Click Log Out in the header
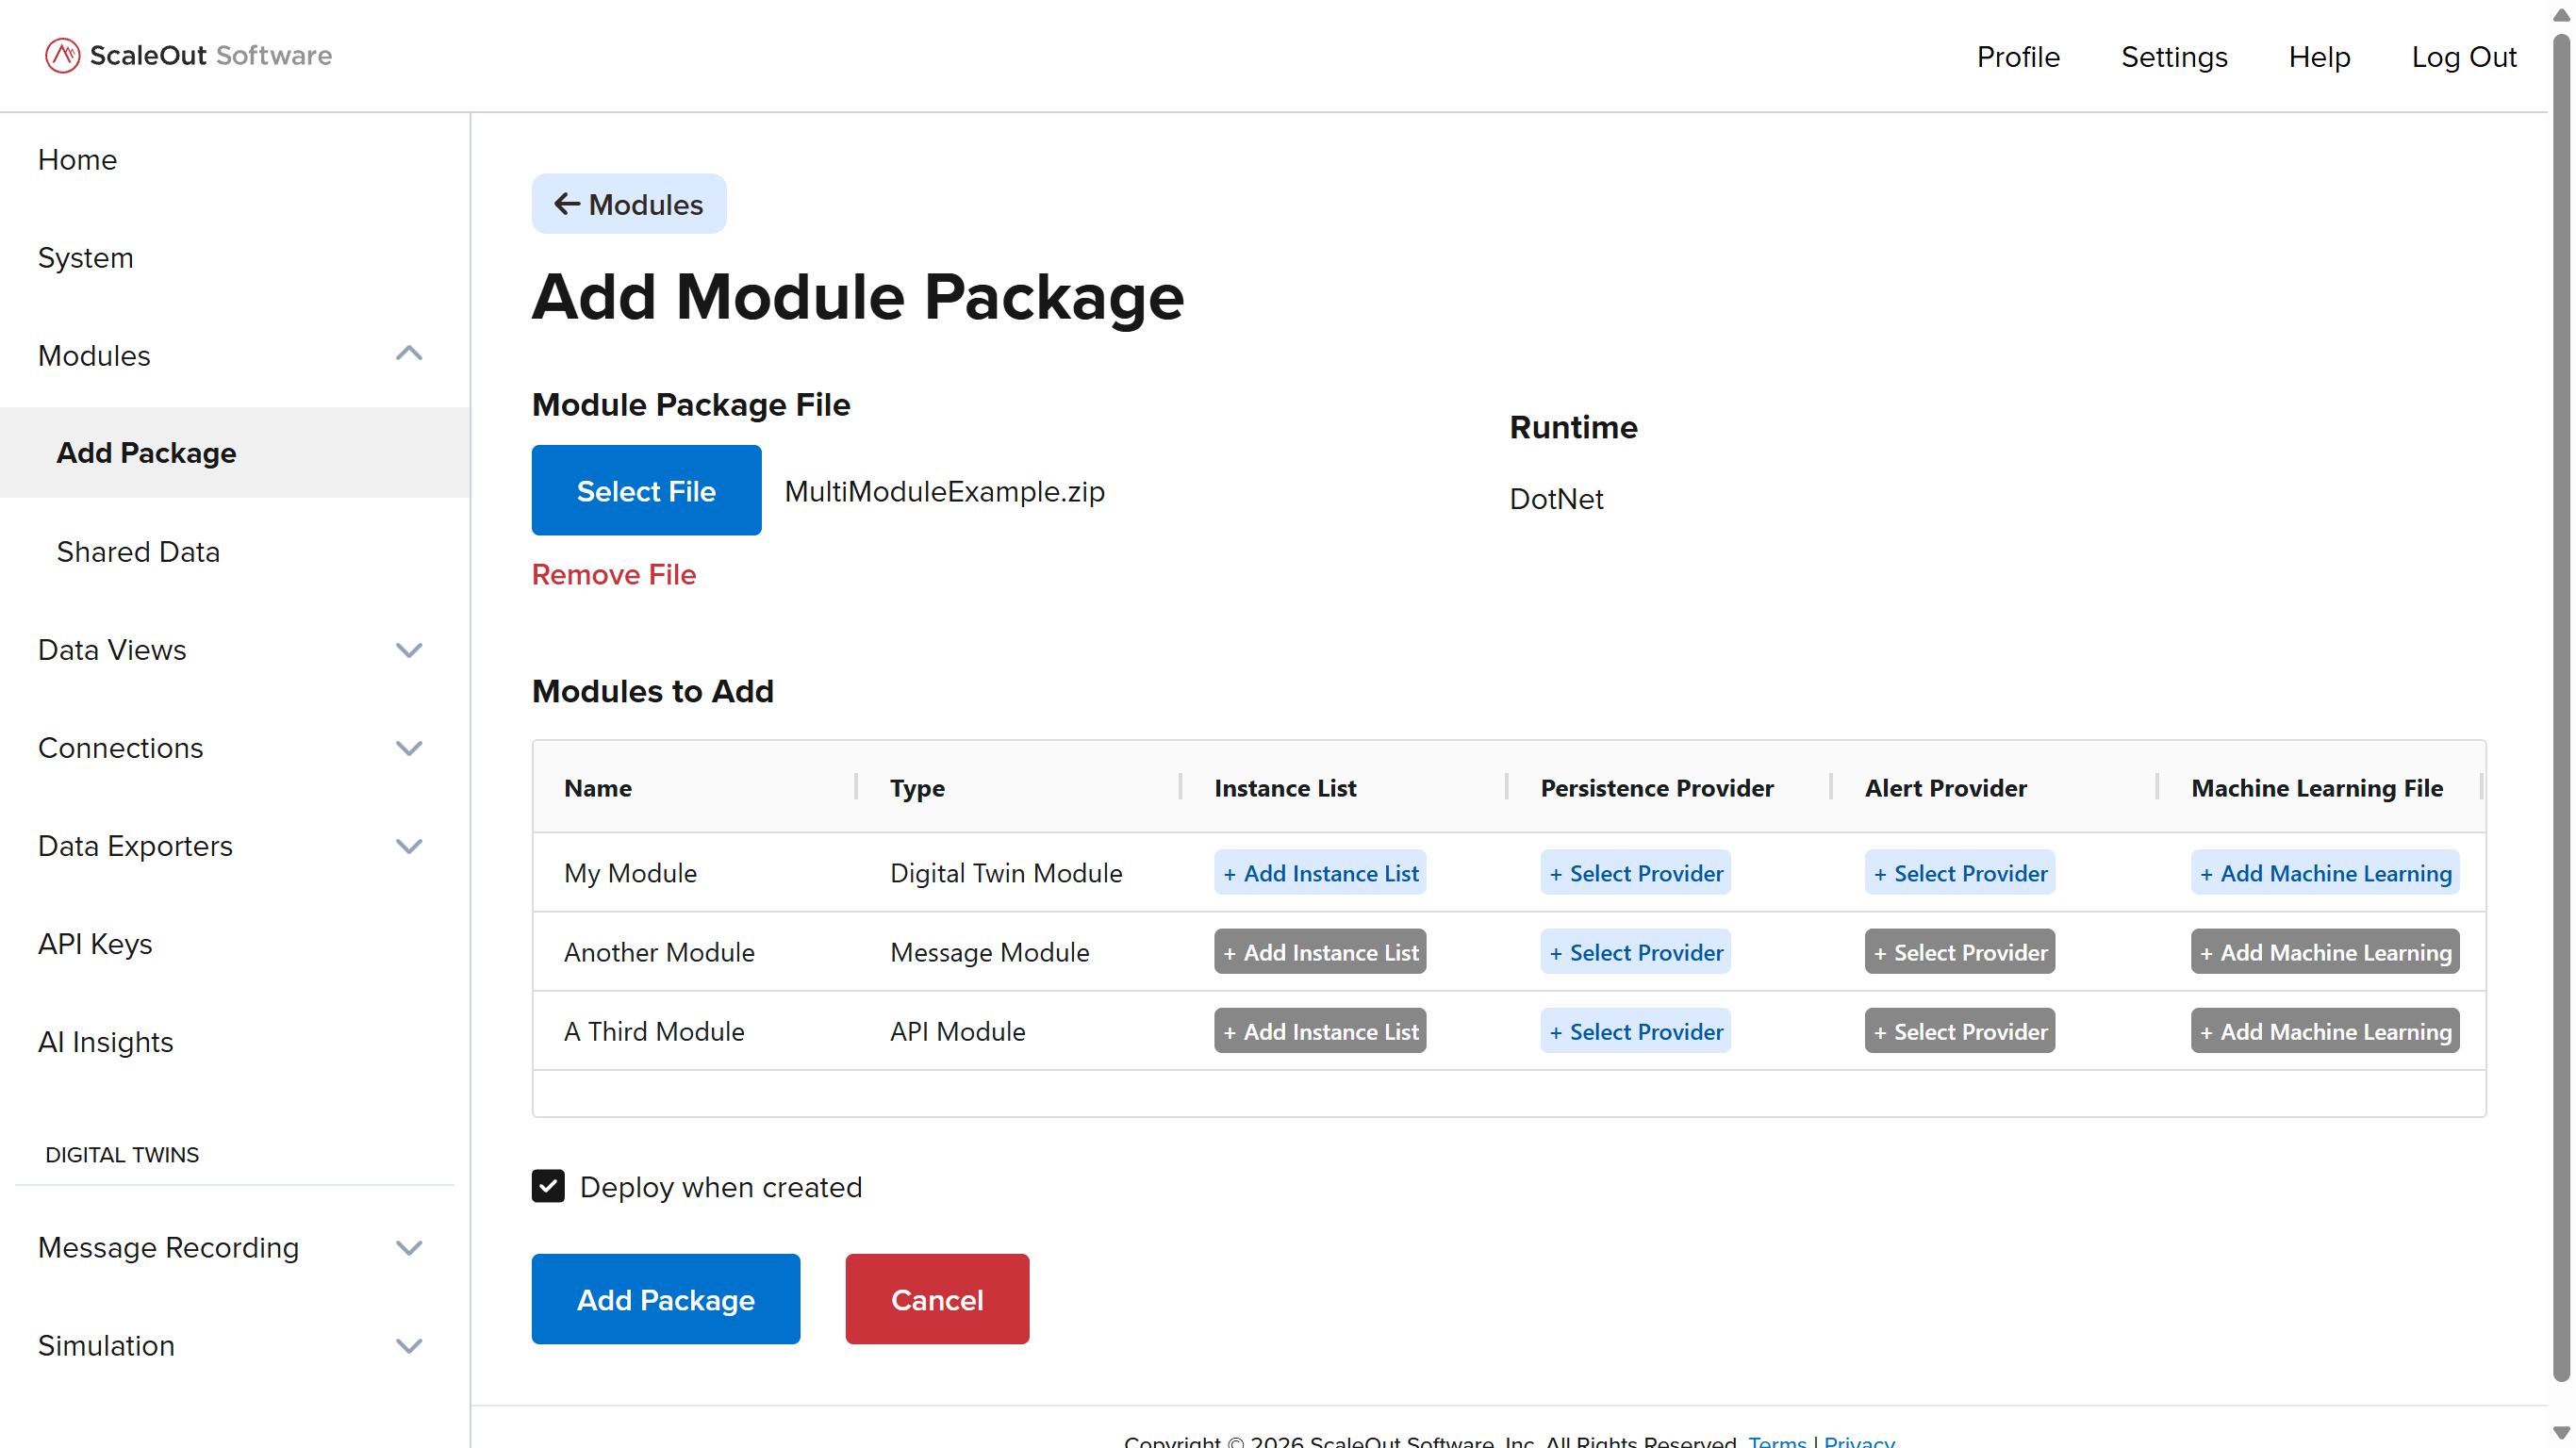2576x1448 pixels. tap(2464, 57)
